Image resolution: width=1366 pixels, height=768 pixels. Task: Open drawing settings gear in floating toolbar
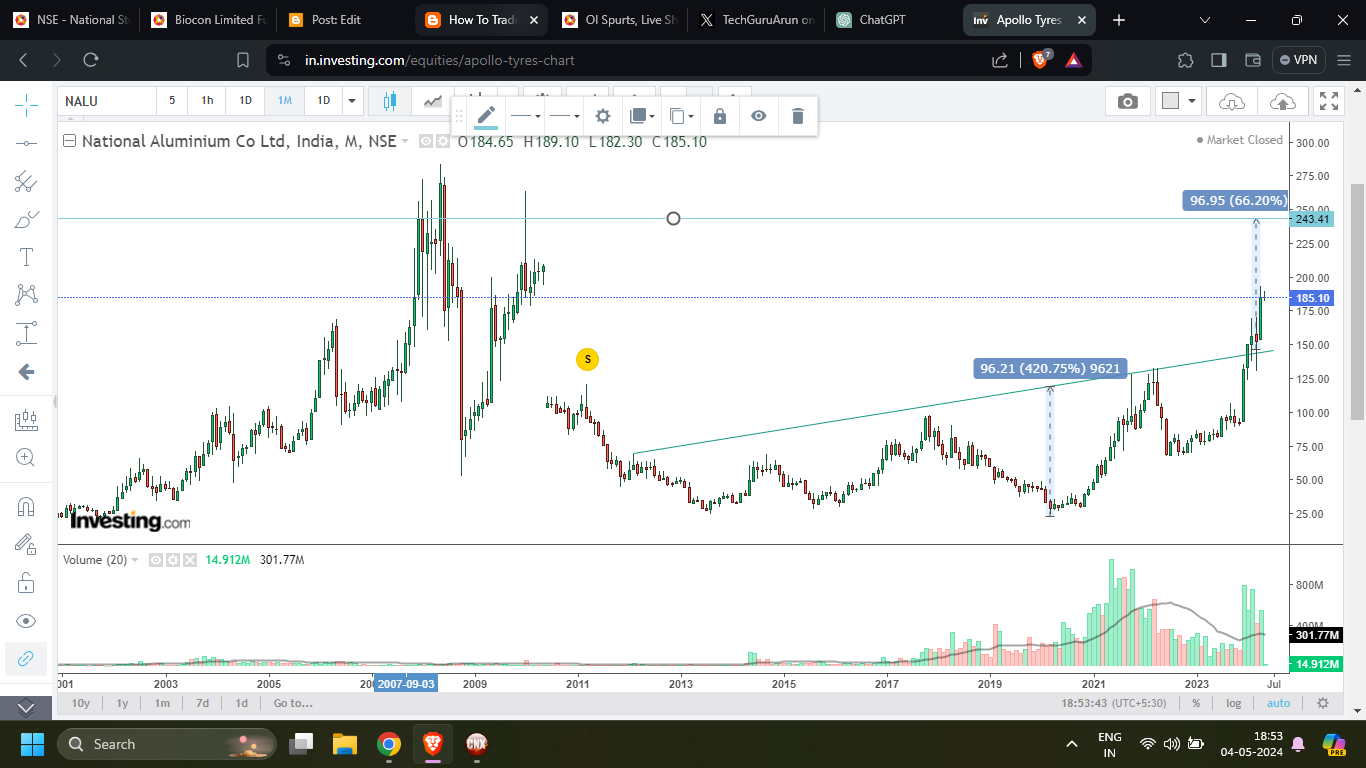[603, 116]
